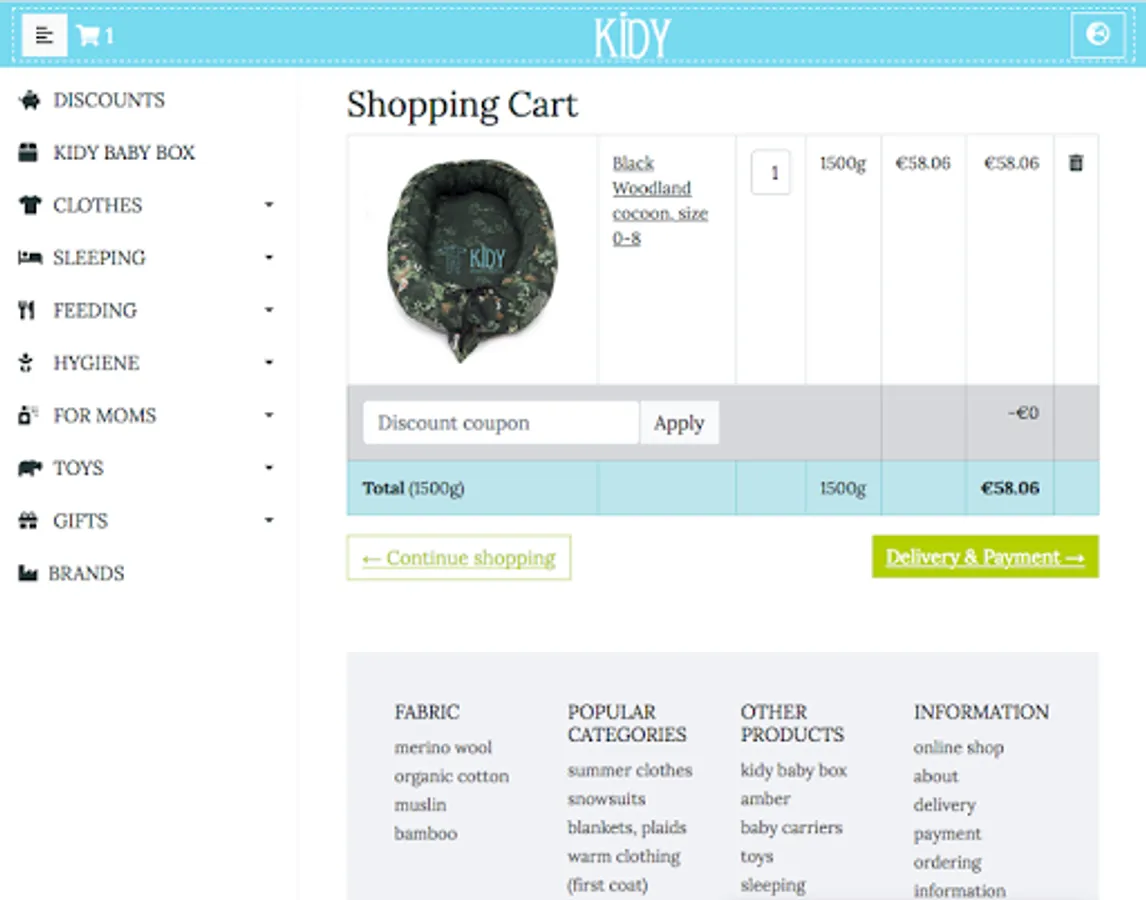Viewport: 1146px width, 900px height.
Task: Open kidy baby box footer link
Action: click(794, 770)
